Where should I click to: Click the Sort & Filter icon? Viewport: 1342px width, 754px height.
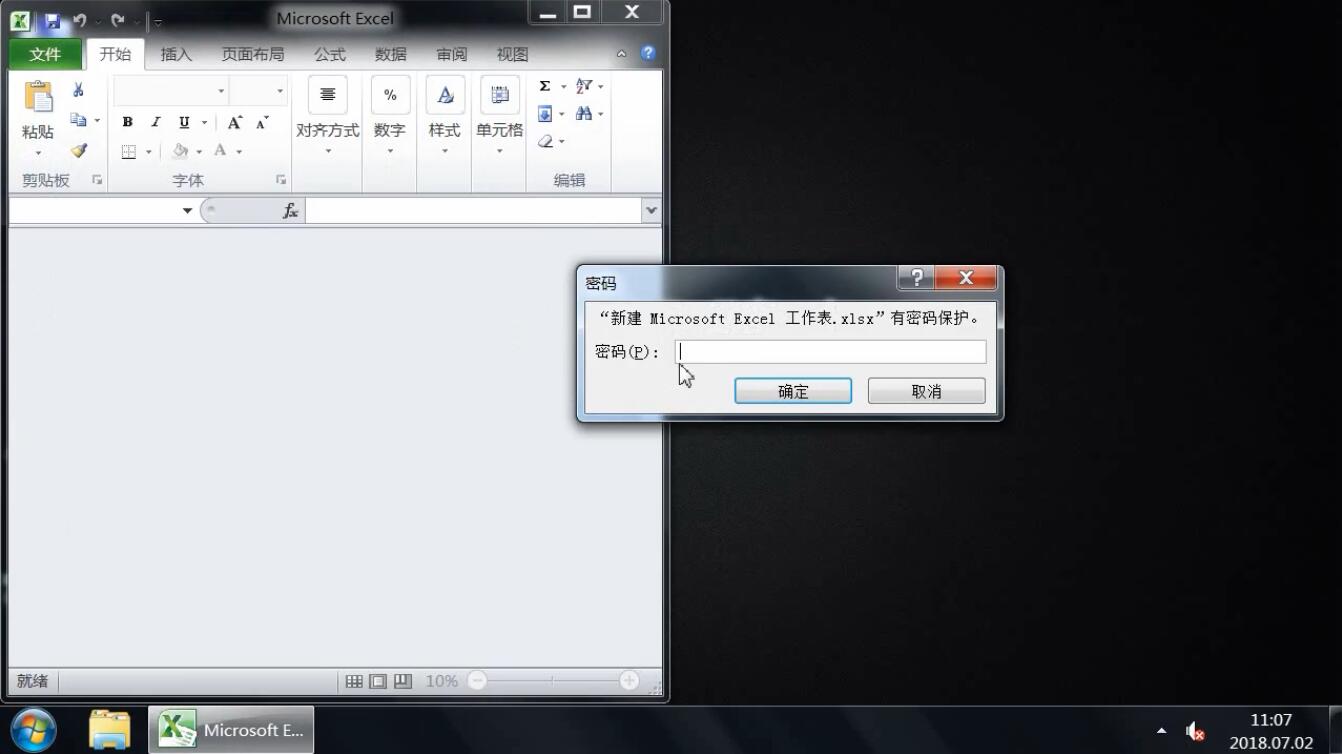[584, 86]
